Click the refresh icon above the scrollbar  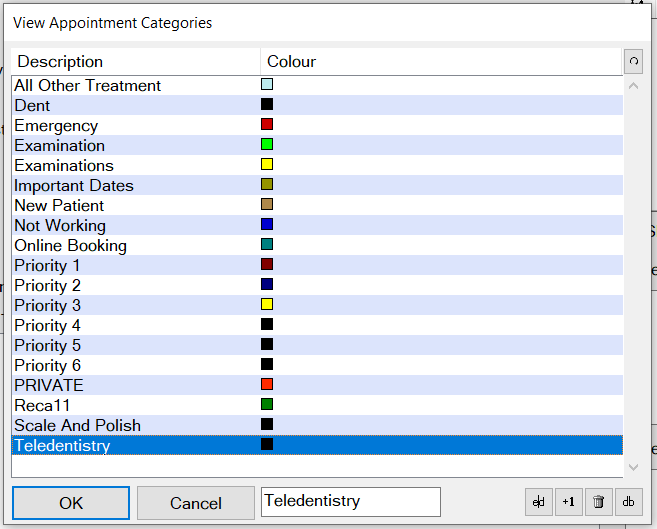point(634,62)
